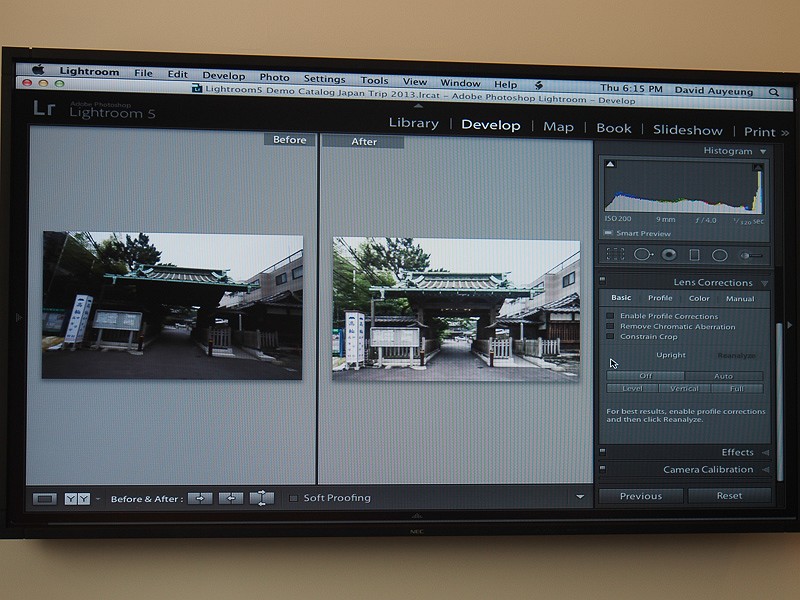
Task: Enable Profile Corrections checkbox
Action: (x=610, y=316)
